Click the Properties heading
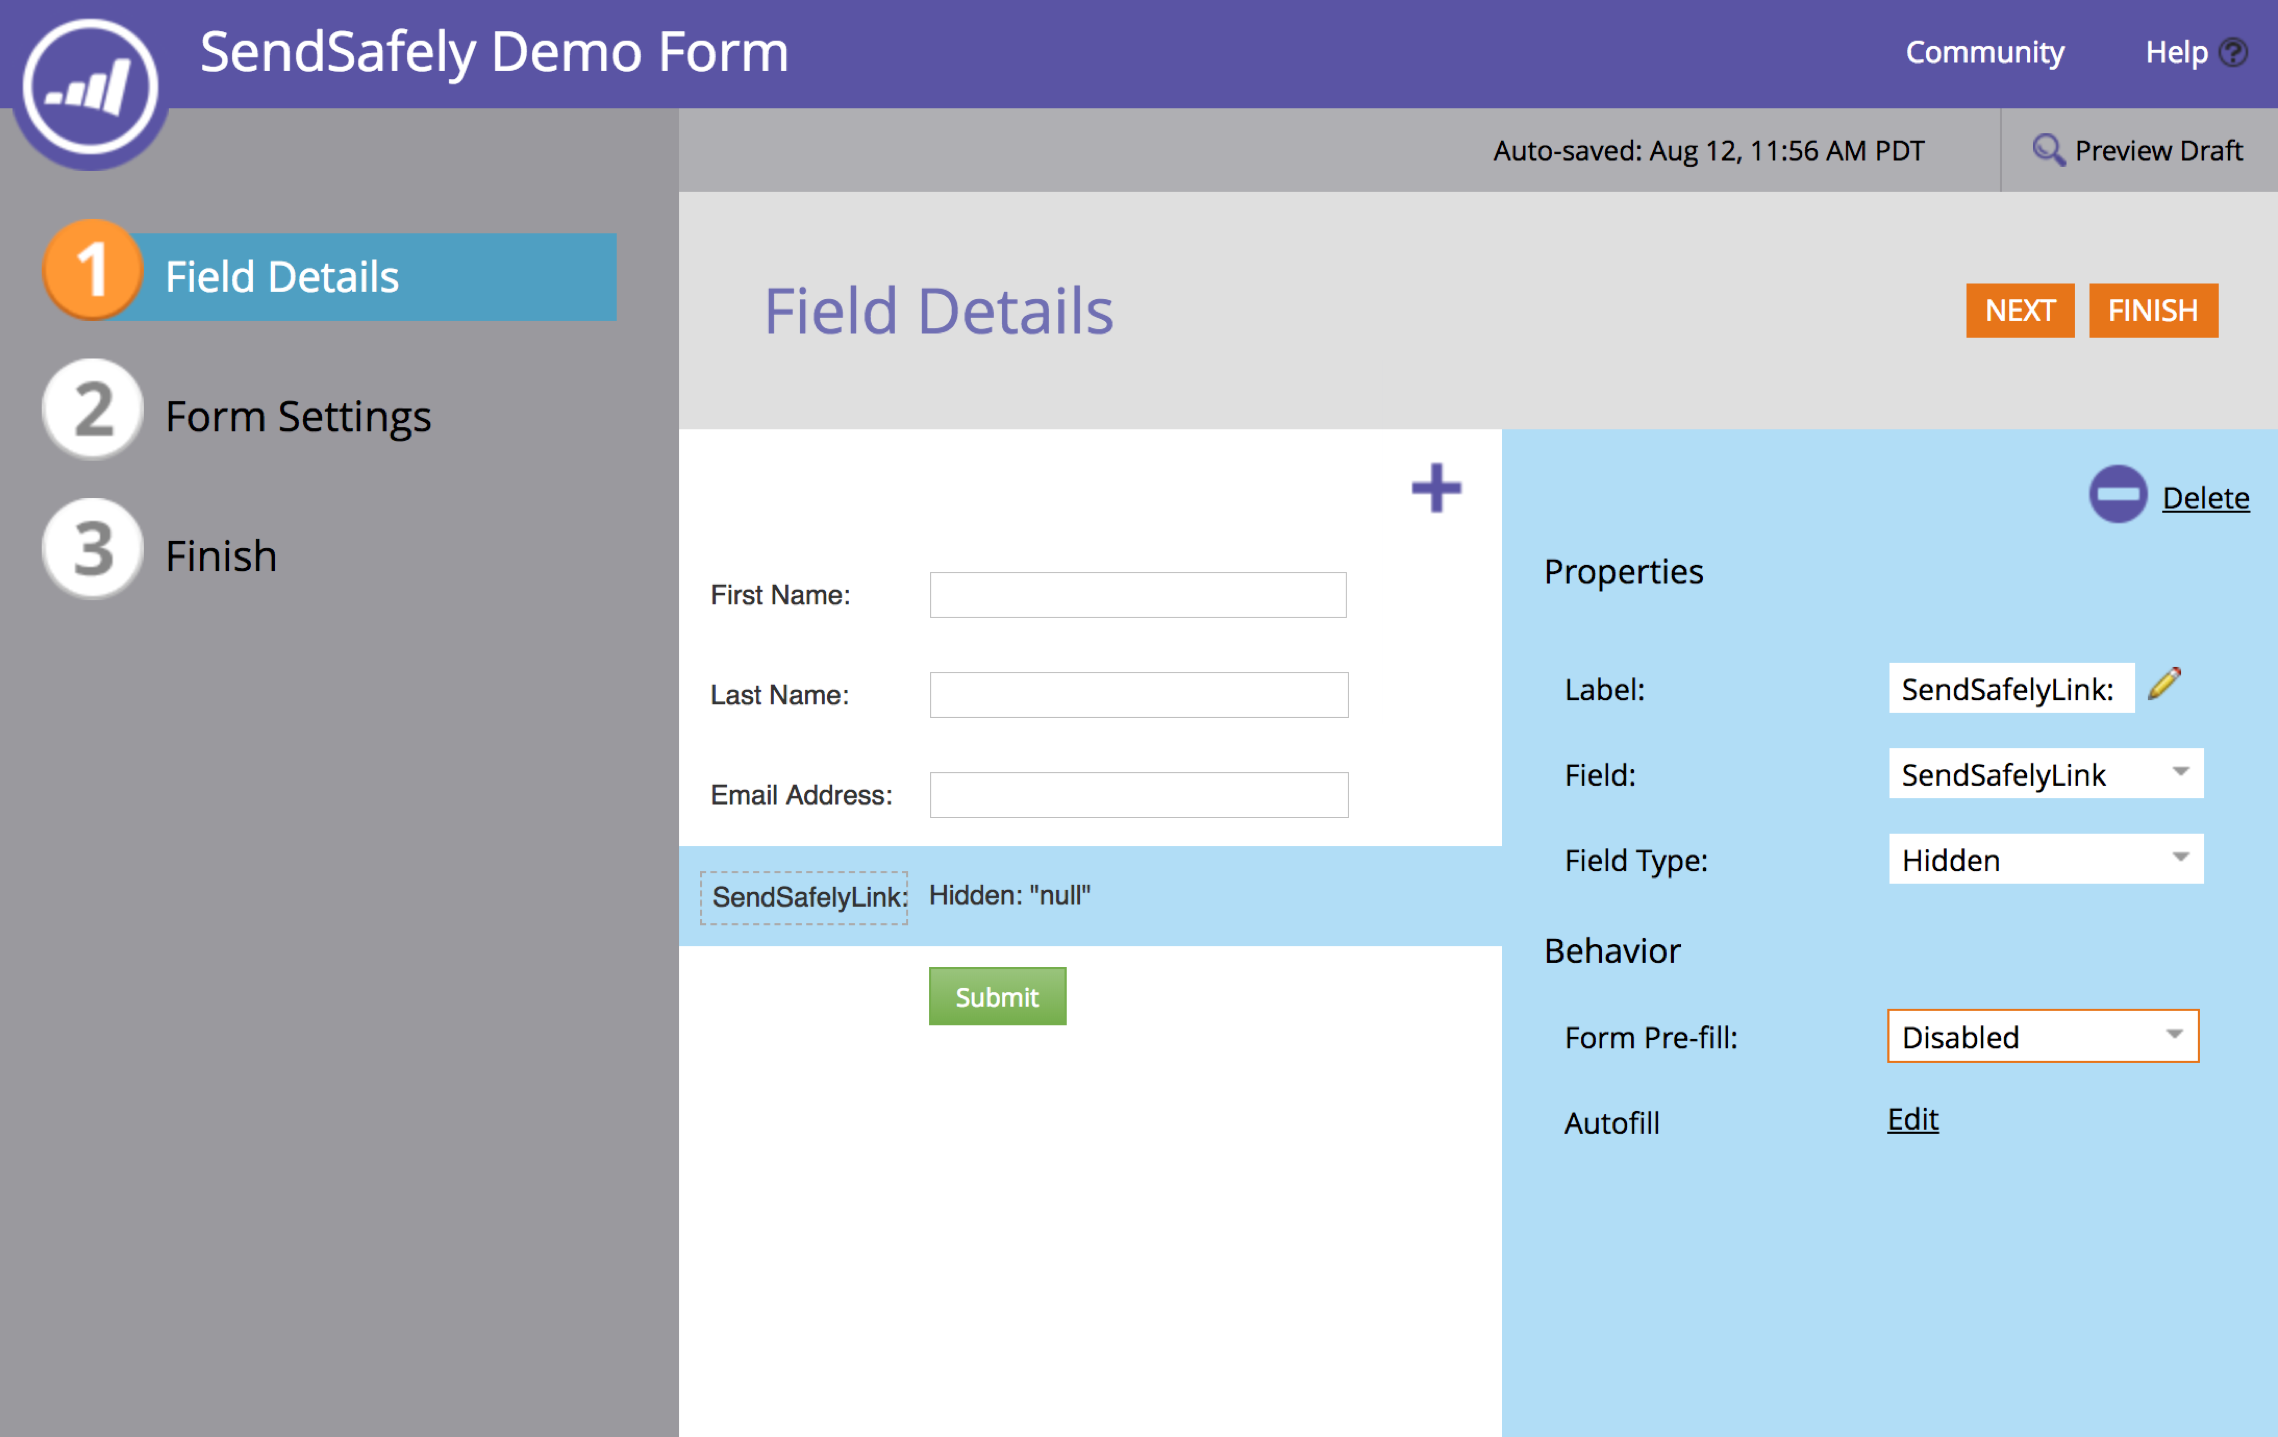 1623,572
